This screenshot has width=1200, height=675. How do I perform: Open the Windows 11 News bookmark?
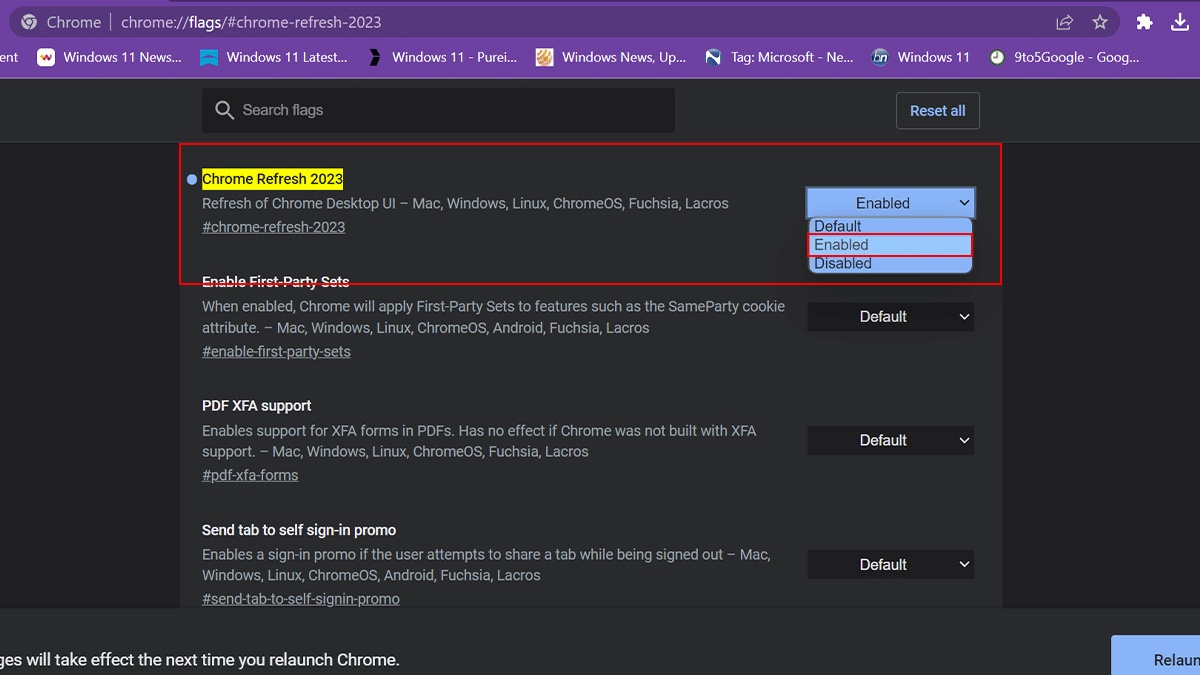point(110,57)
